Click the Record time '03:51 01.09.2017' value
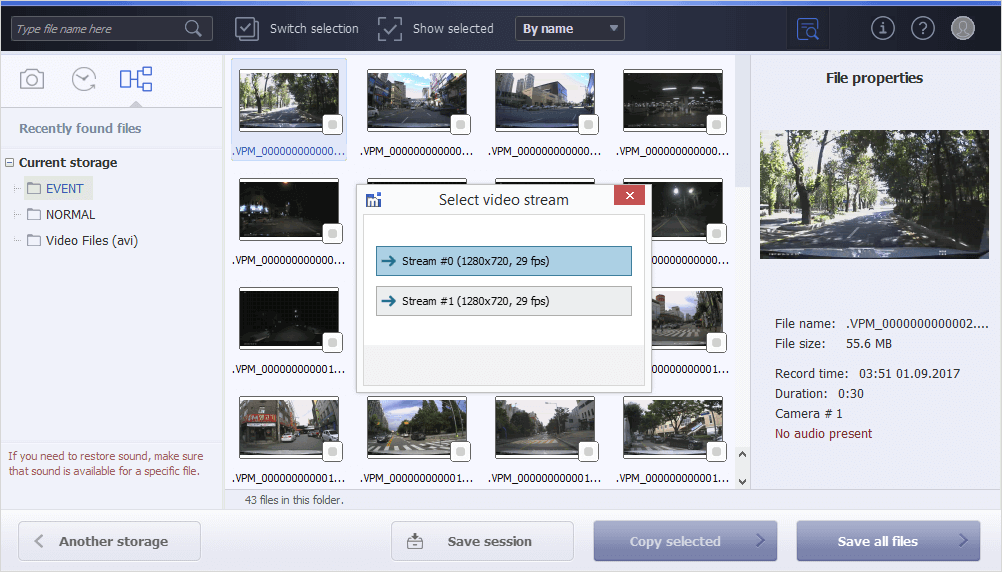The width and height of the screenshot is (1002, 572). point(909,374)
